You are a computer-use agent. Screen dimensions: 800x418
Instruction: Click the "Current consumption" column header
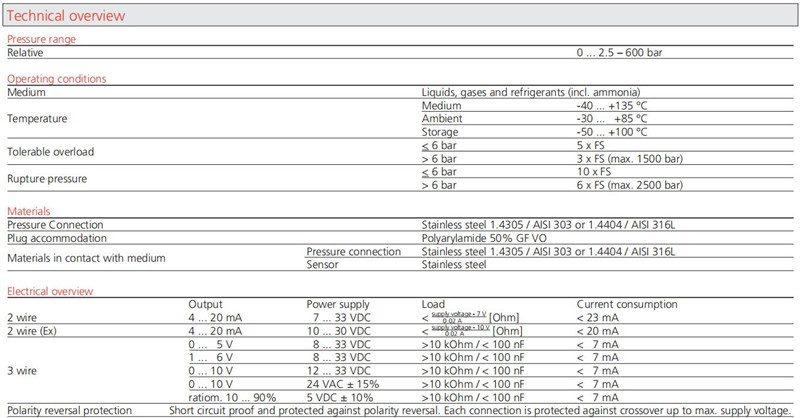click(629, 303)
